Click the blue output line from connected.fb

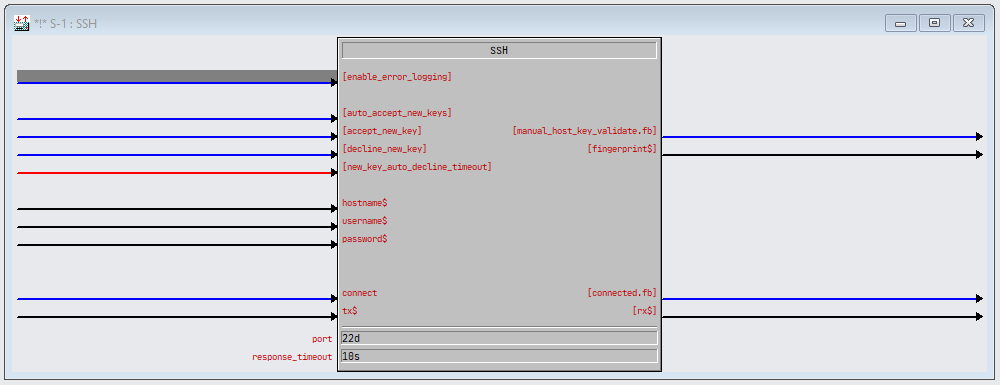coord(822,298)
